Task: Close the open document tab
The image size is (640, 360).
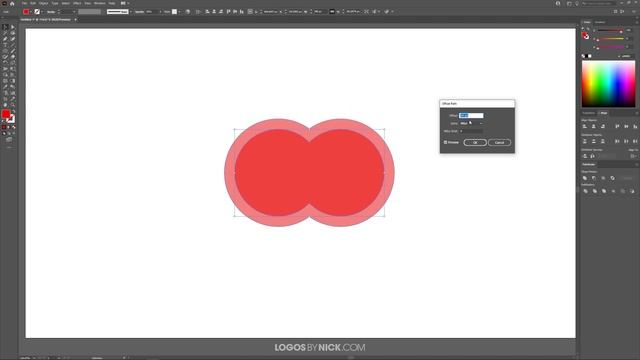Action: point(76,20)
